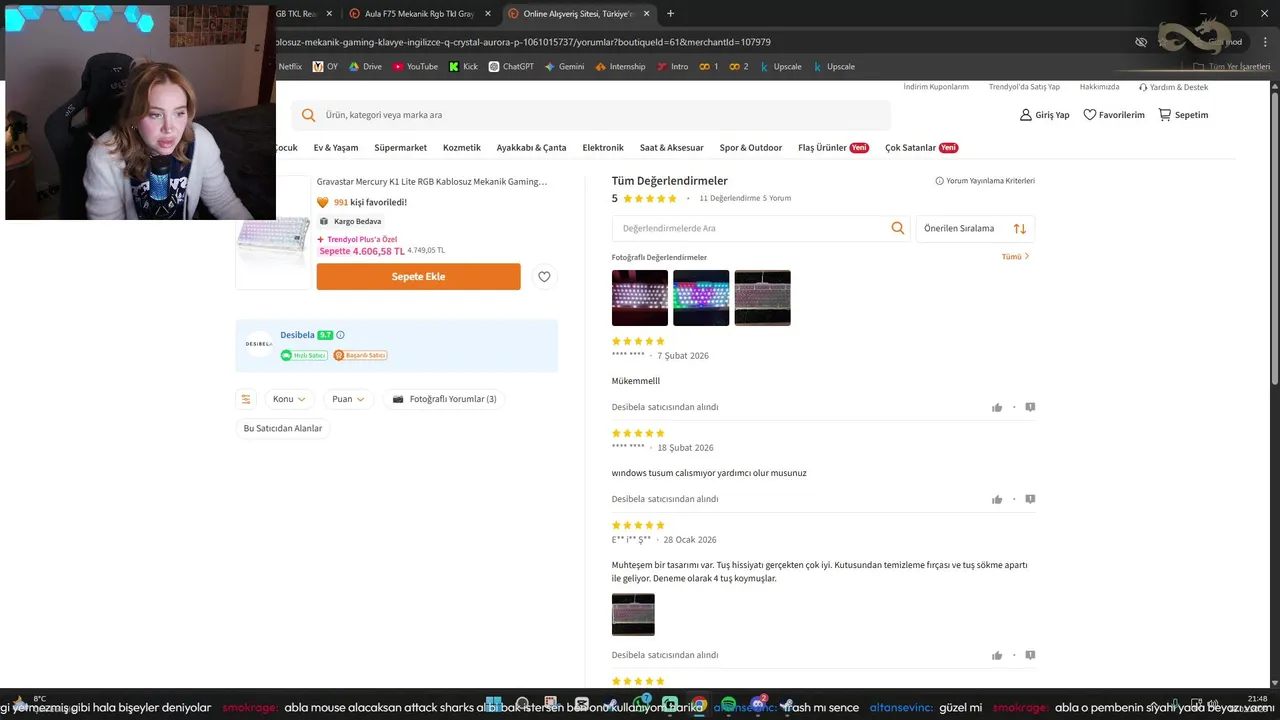Open Gemini bookmark
The image size is (1280, 720).
[564, 67]
